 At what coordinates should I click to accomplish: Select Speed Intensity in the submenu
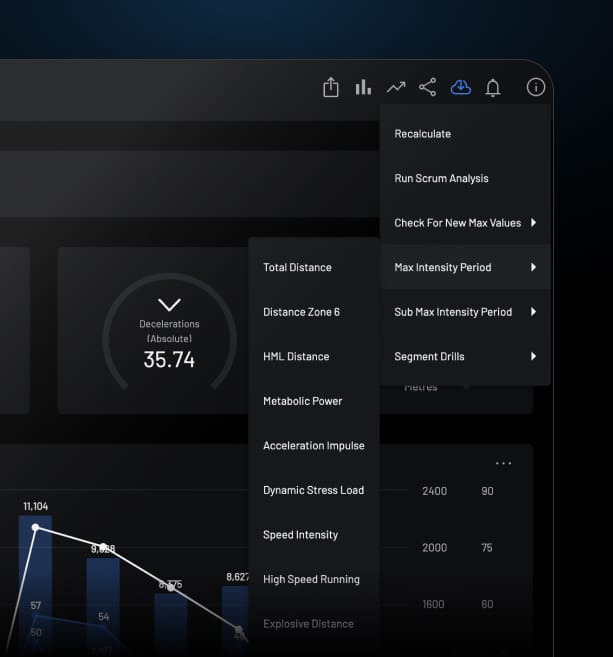point(314,535)
